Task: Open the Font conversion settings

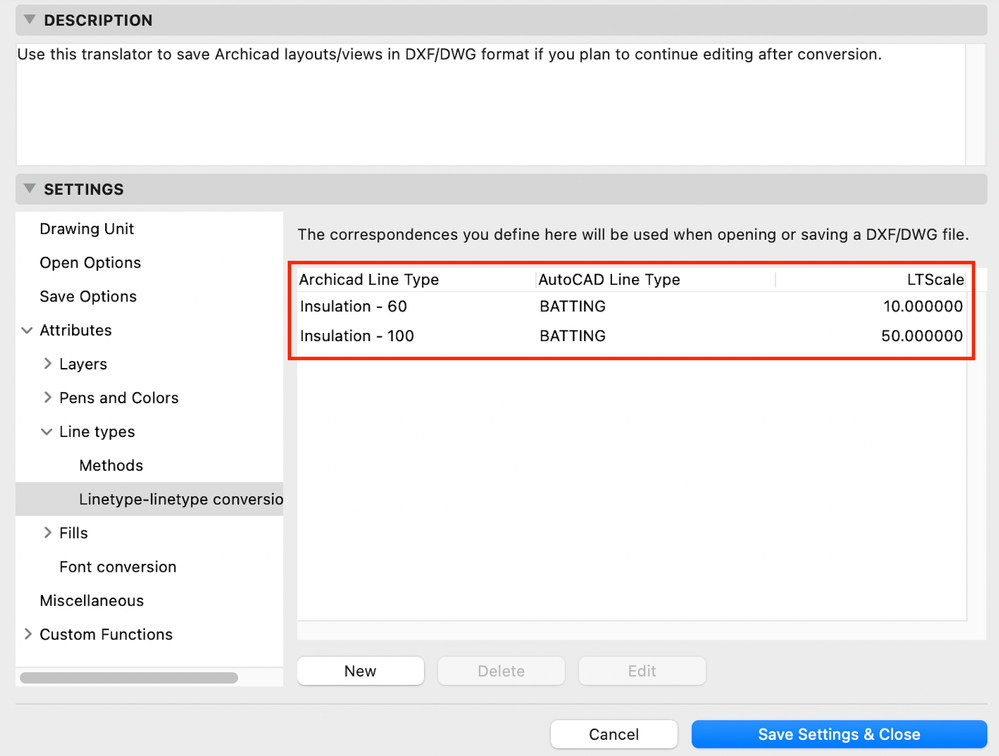Action: [x=118, y=567]
